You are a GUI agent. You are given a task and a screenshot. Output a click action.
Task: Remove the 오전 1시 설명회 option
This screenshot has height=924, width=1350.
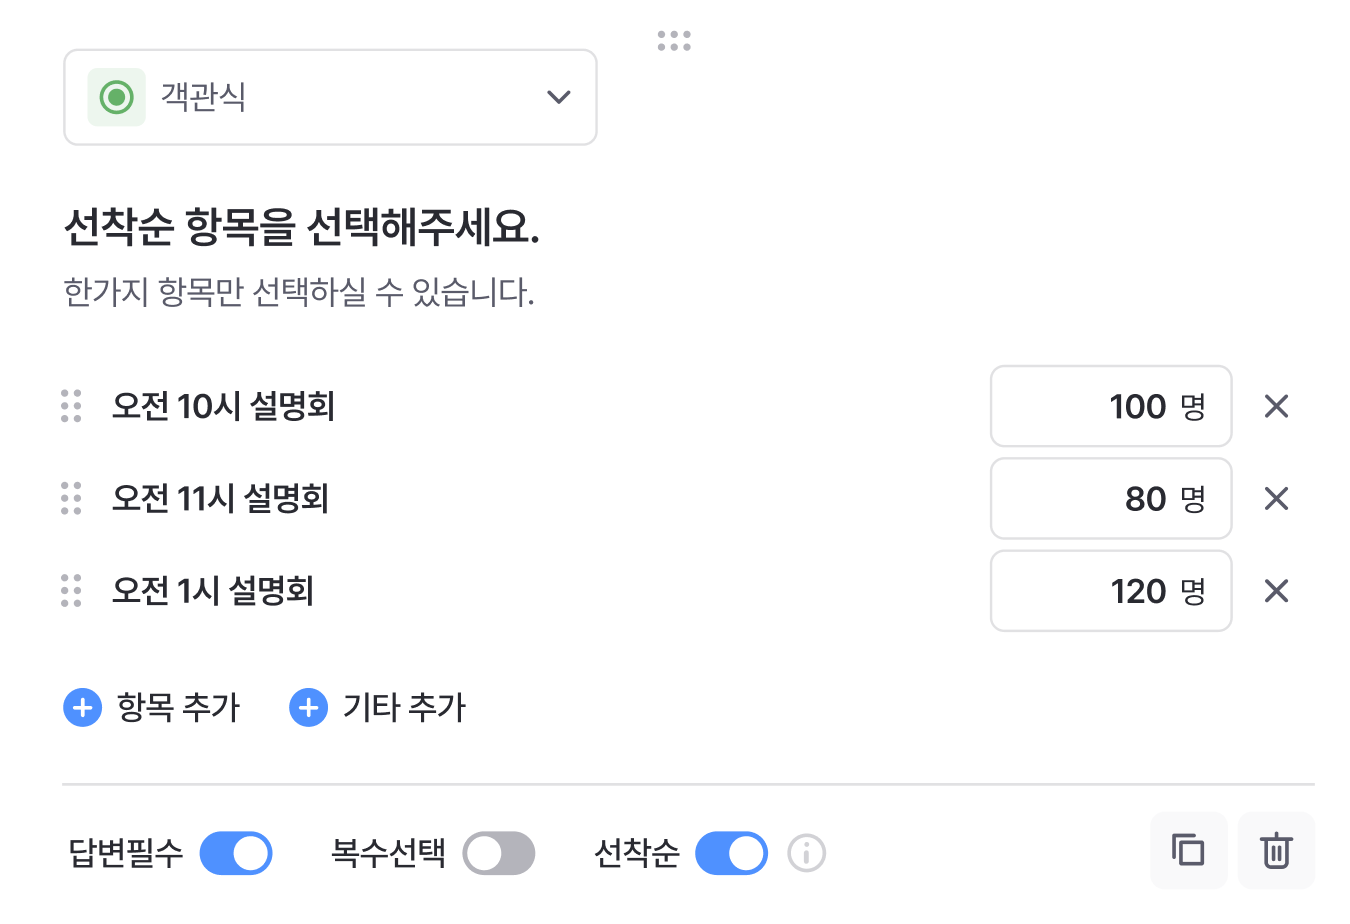[1276, 591]
